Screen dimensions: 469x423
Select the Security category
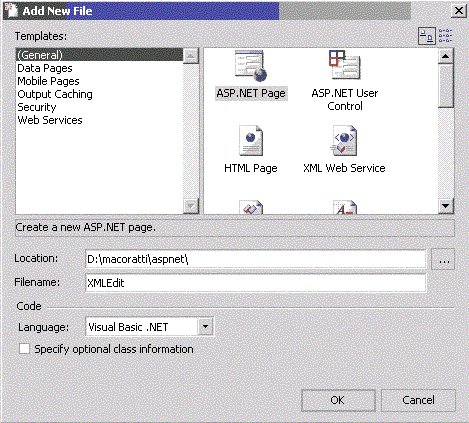tap(37, 107)
